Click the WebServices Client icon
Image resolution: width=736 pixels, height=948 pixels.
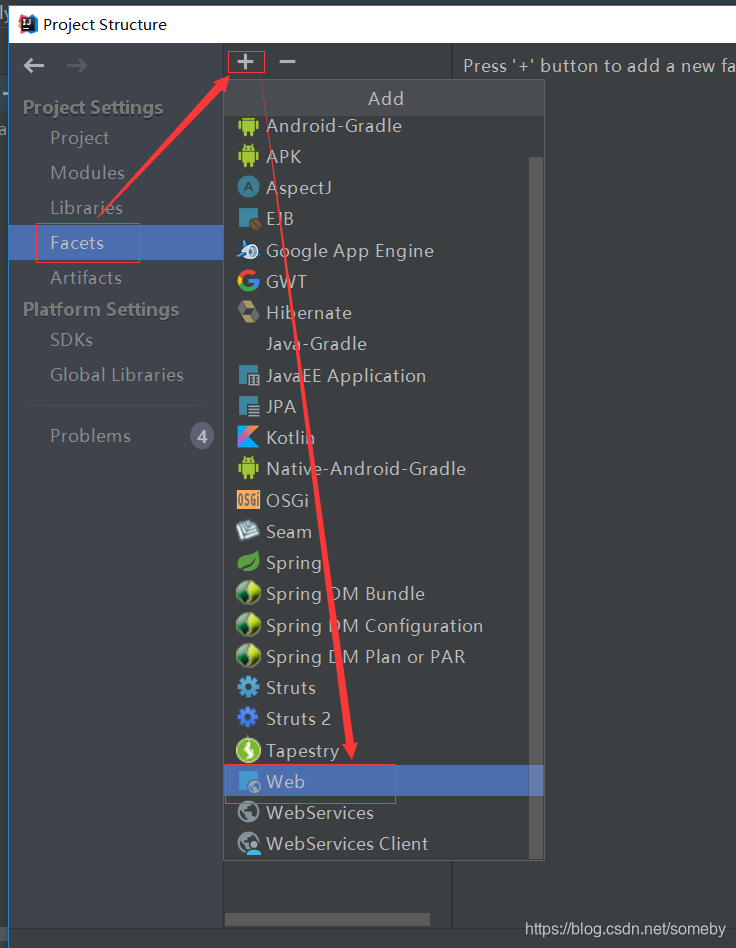[249, 843]
